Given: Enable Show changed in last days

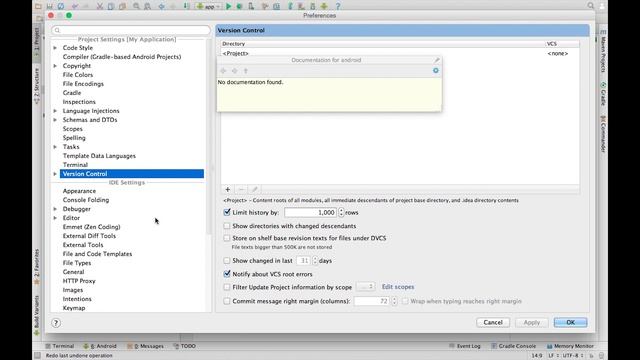Looking at the screenshot, I should [x=227, y=260].
